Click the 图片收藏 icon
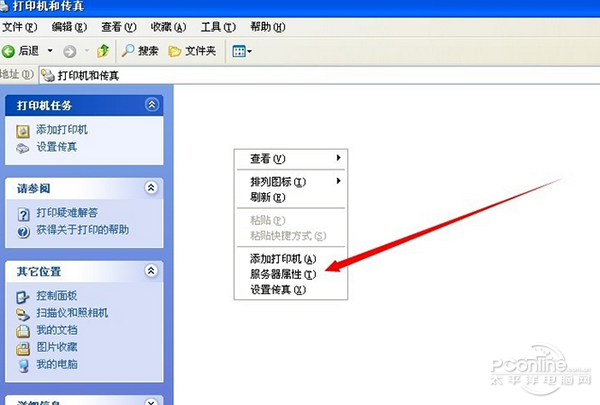The width and height of the screenshot is (600, 405). pos(23,348)
